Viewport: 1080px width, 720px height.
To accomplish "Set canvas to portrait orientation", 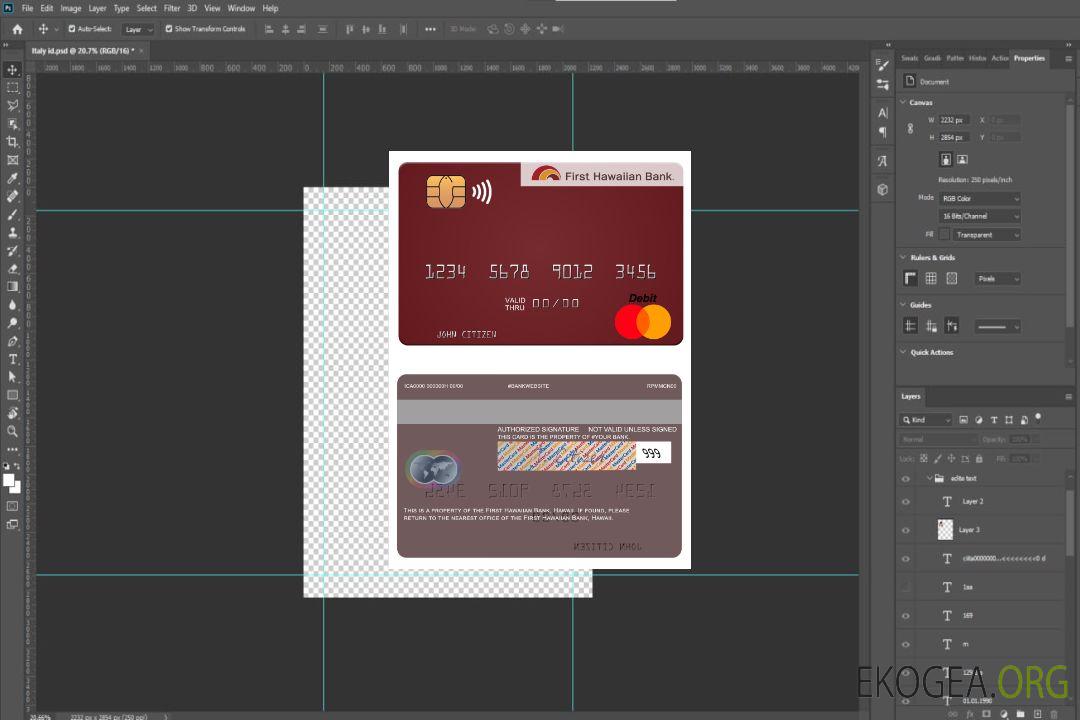I will tap(946, 160).
